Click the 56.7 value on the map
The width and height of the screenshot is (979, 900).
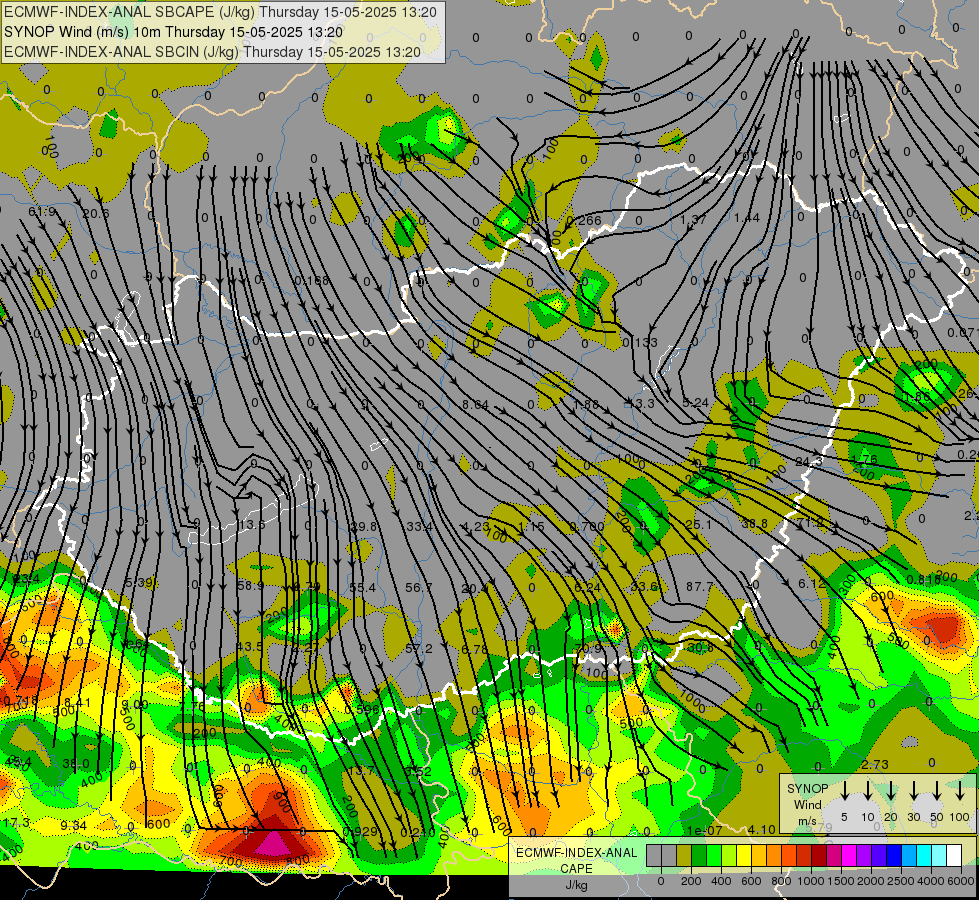pyautogui.click(x=418, y=587)
